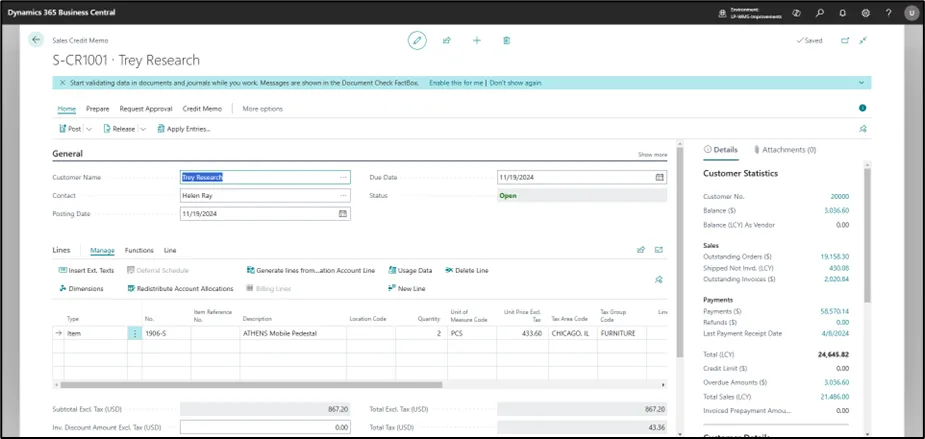Click the trash delete icon in header

coord(506,40)
